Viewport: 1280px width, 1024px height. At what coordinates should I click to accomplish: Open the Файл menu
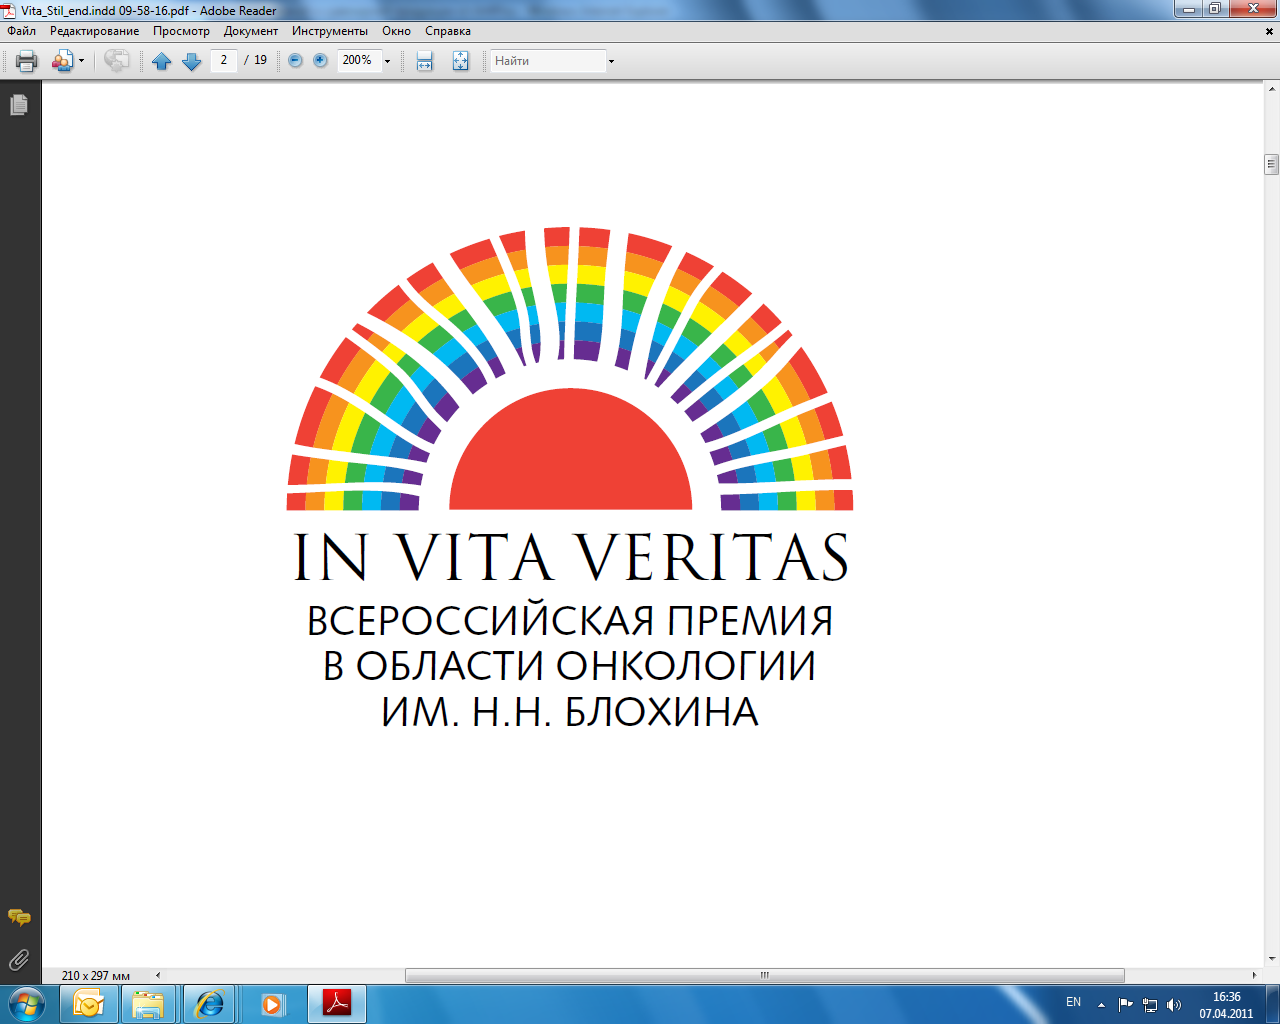click(22, 31)
